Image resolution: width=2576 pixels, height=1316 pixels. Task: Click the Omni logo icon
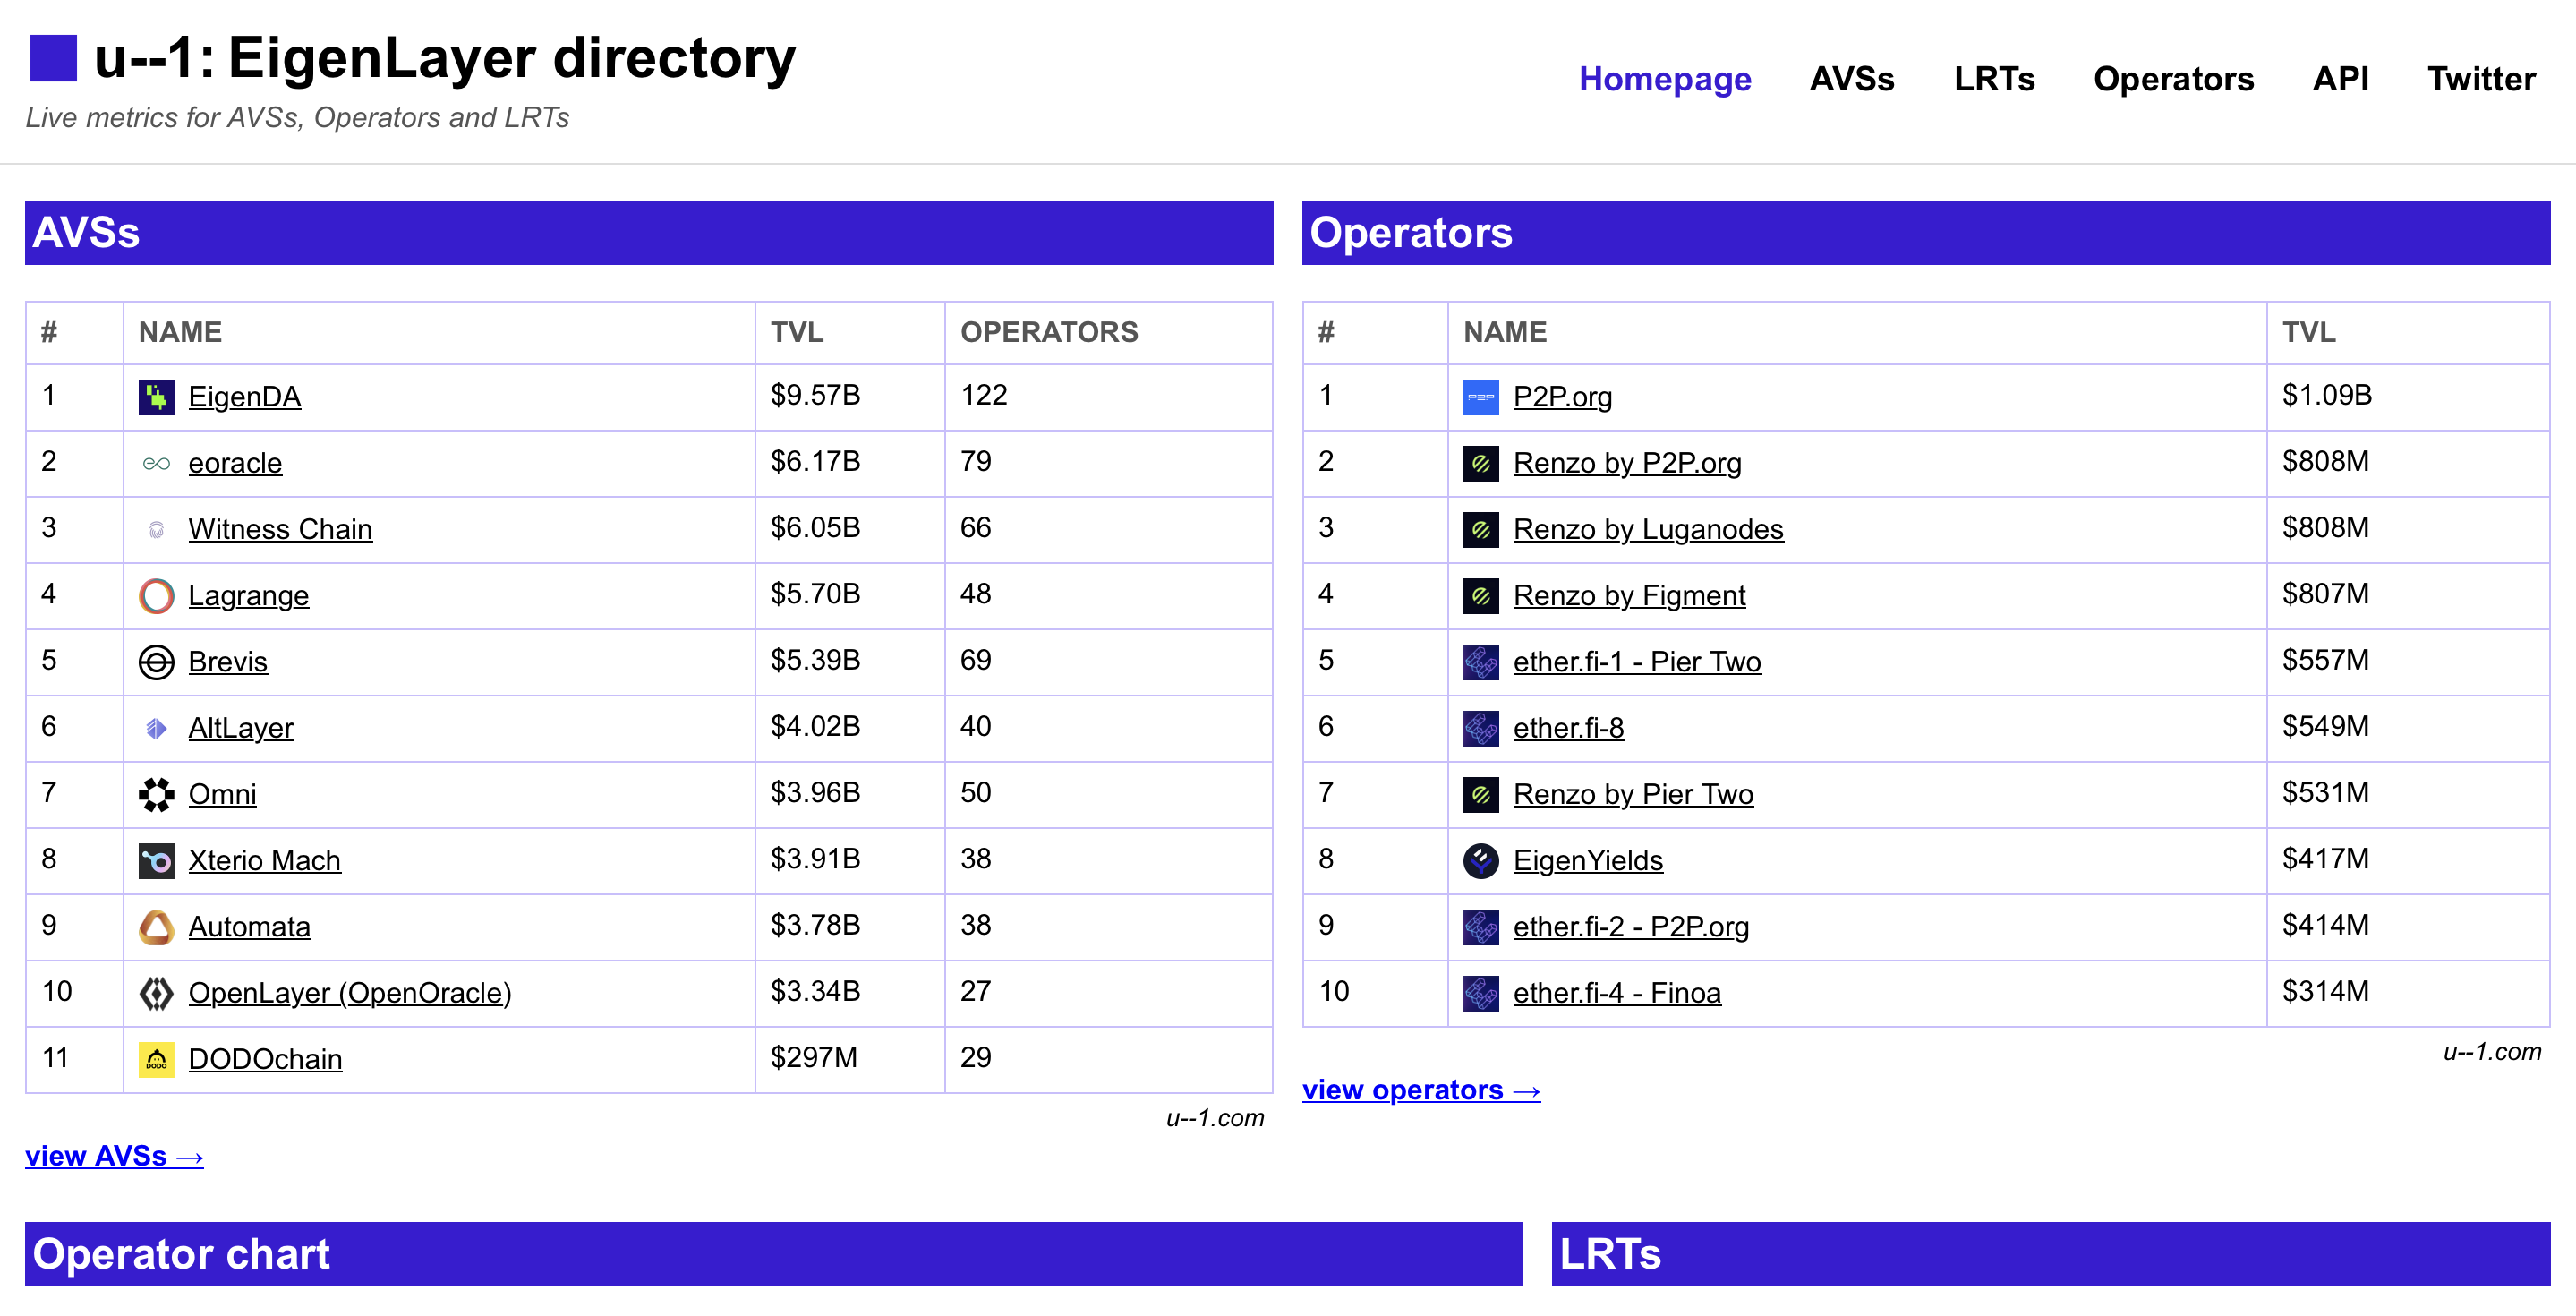click(x=156, y=794)
